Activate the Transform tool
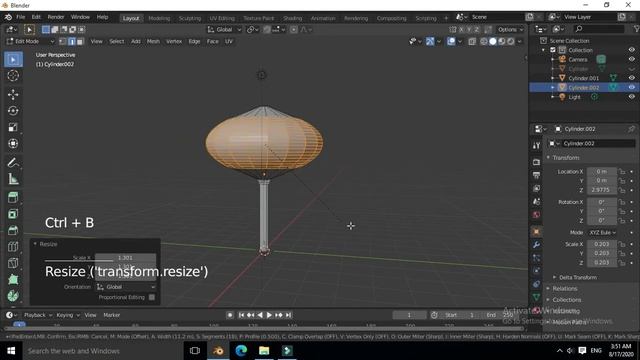 [x=13, y=143]
